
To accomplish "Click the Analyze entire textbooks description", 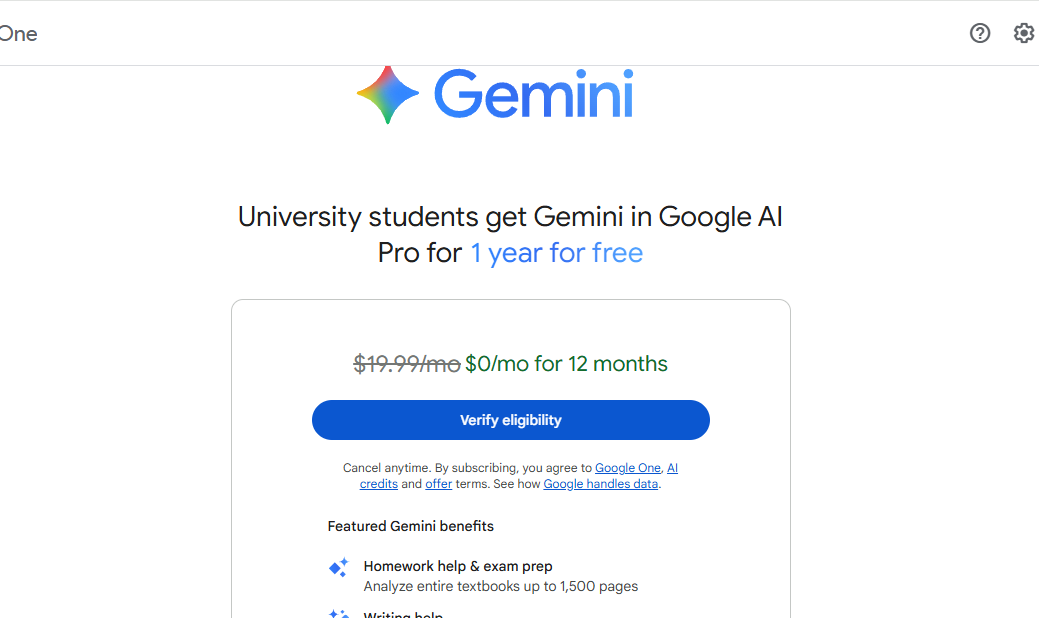I will (500, 587).
